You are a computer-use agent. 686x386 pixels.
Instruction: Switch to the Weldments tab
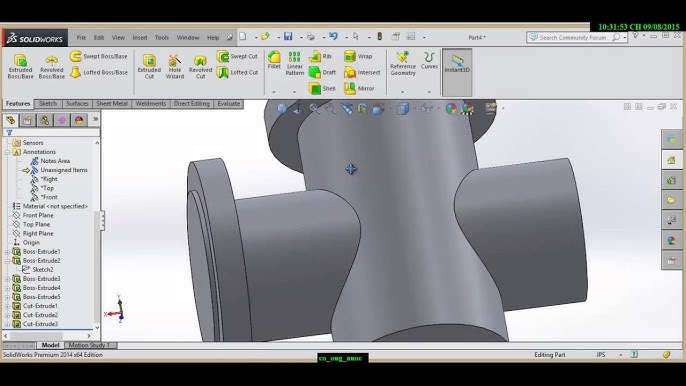coord(150,104)
